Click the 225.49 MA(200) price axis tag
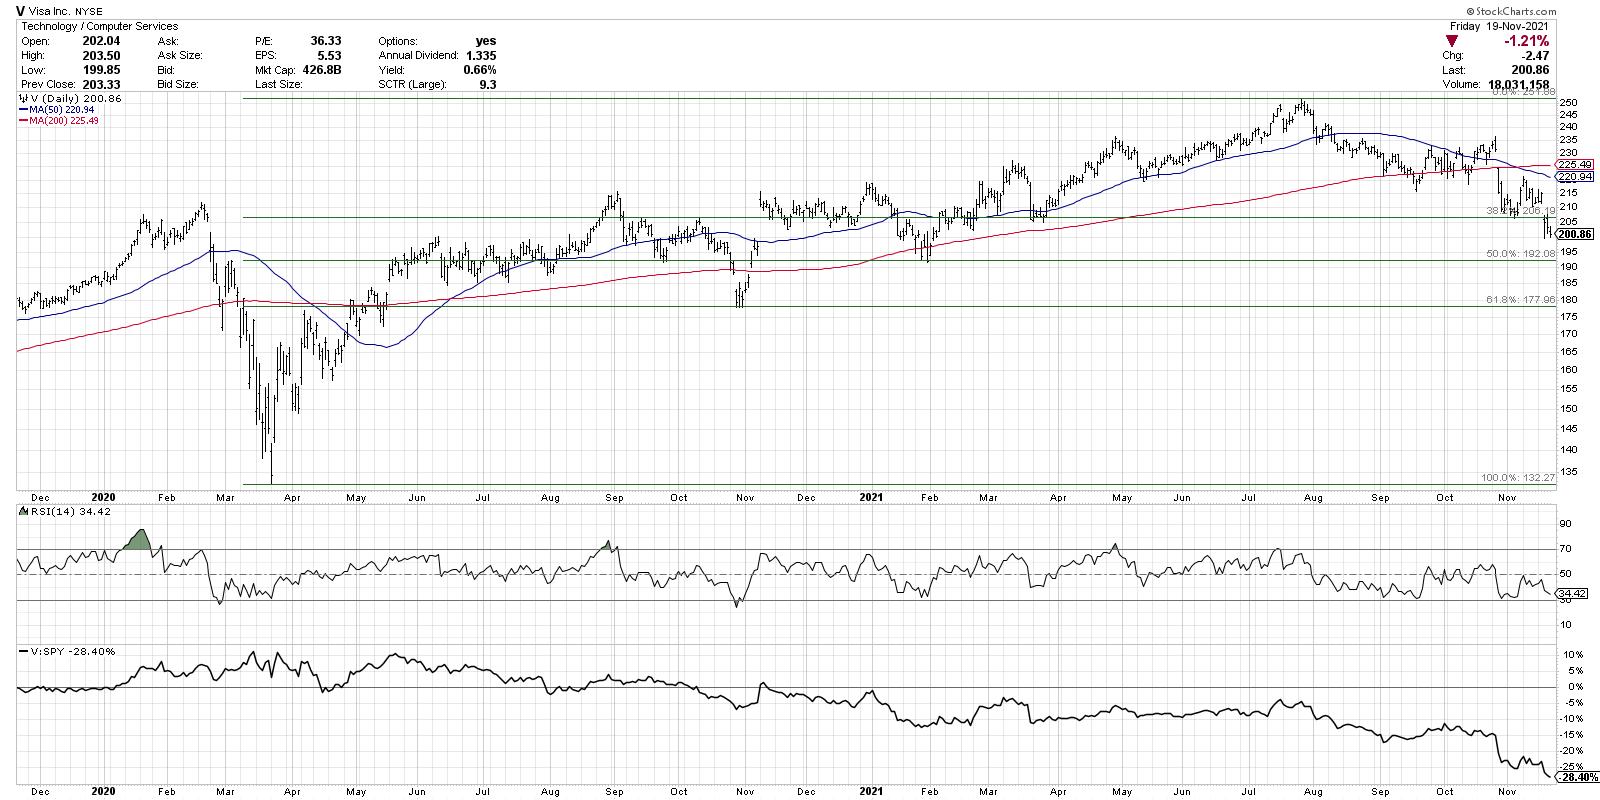1600x800 pixels. coord(1575,164)
